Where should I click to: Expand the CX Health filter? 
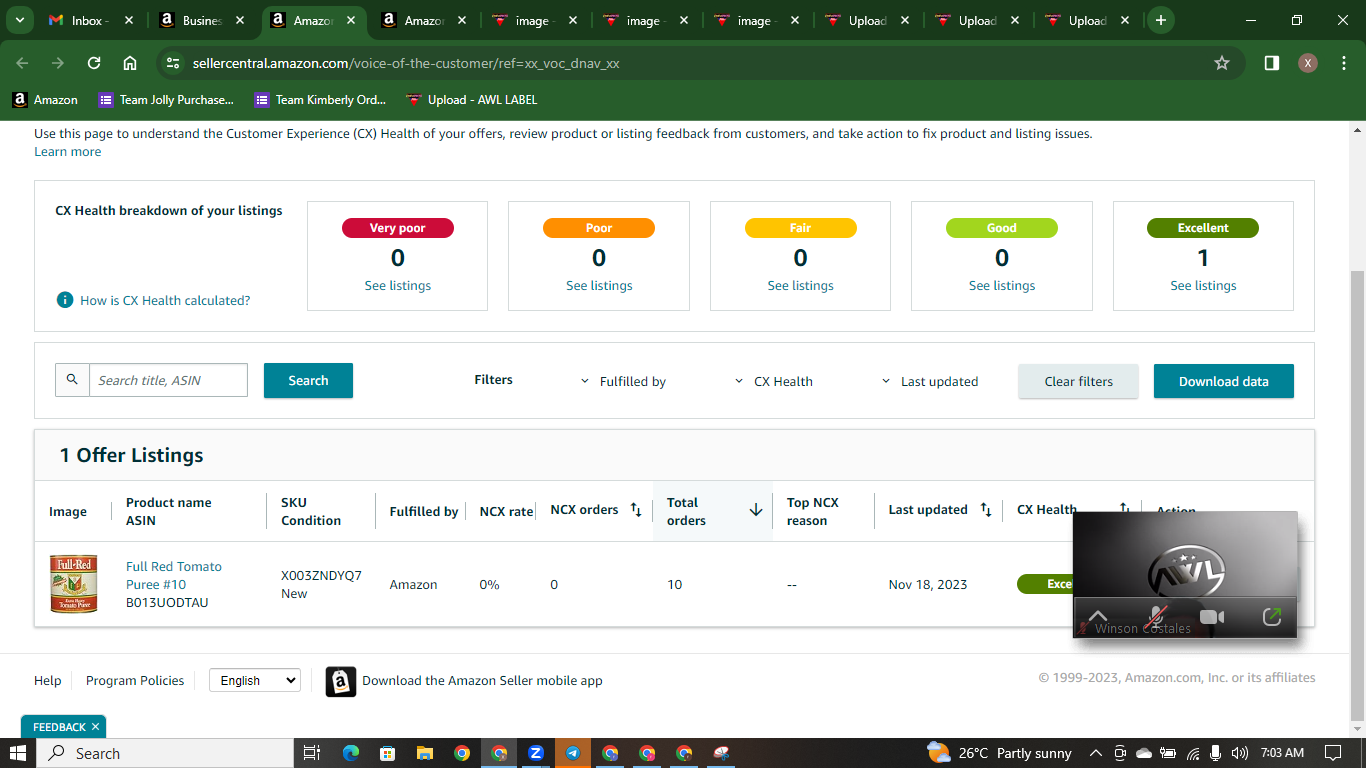(774, 381)
